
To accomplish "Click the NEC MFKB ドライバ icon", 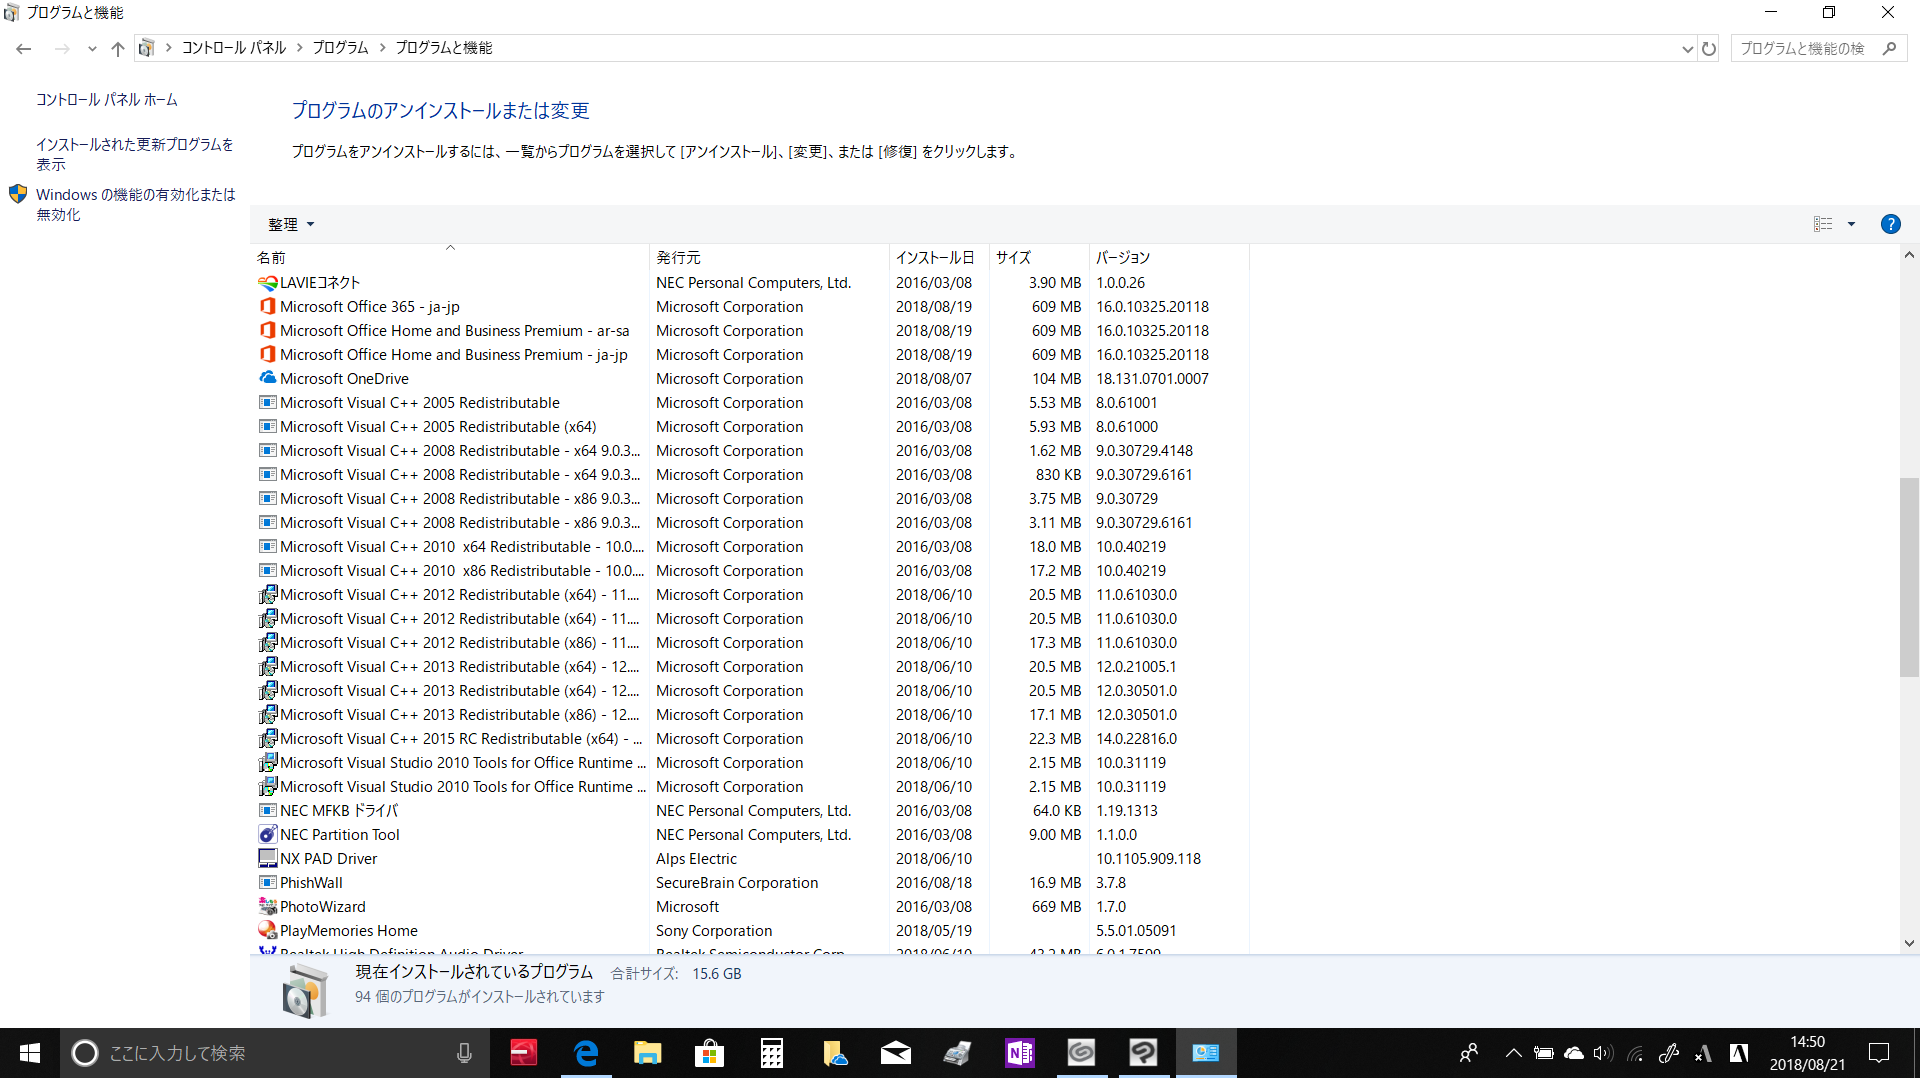I will coord(267,811).
